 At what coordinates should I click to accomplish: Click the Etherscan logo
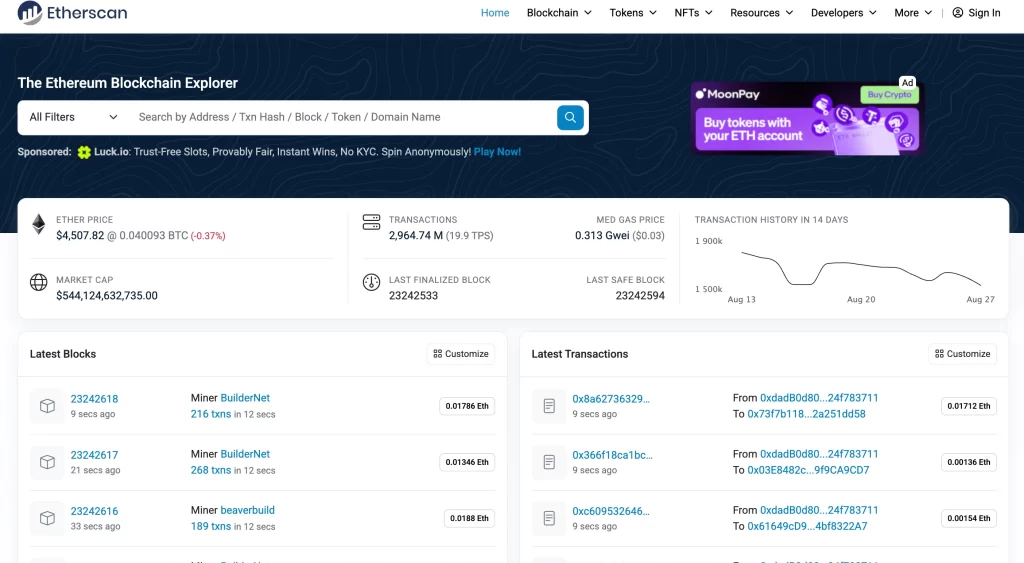(72, 12)
